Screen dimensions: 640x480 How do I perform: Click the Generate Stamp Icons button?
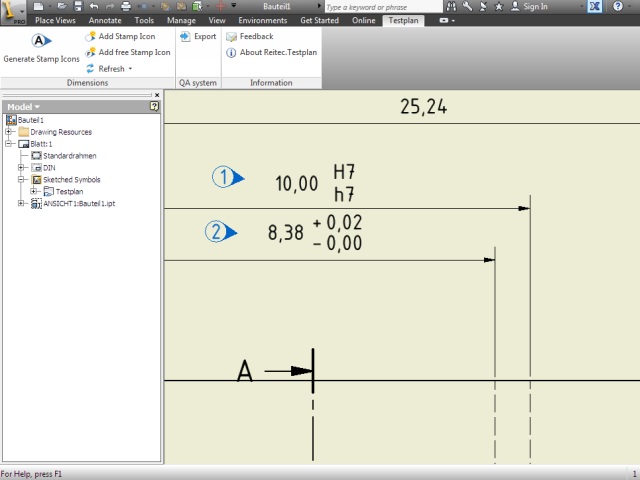tap(41, 48)
